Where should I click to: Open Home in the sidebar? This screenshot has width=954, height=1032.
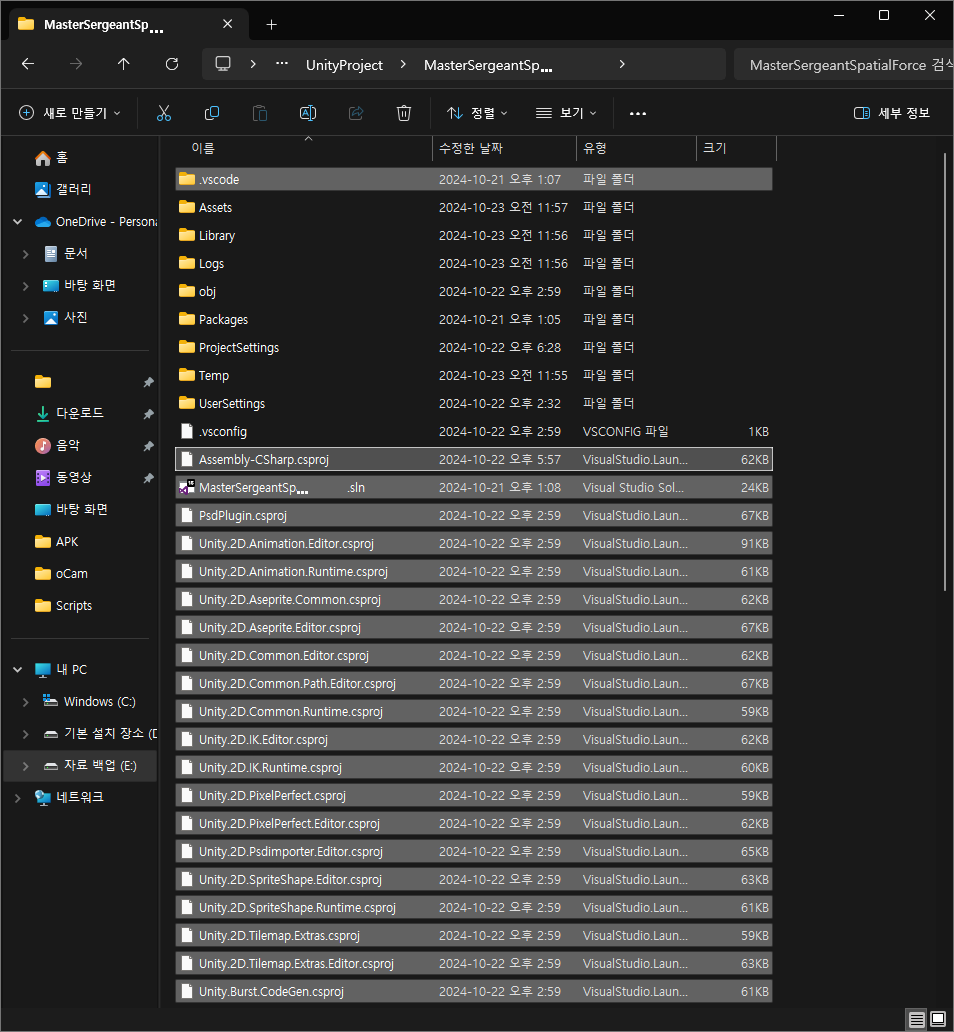tap(51, 158)
